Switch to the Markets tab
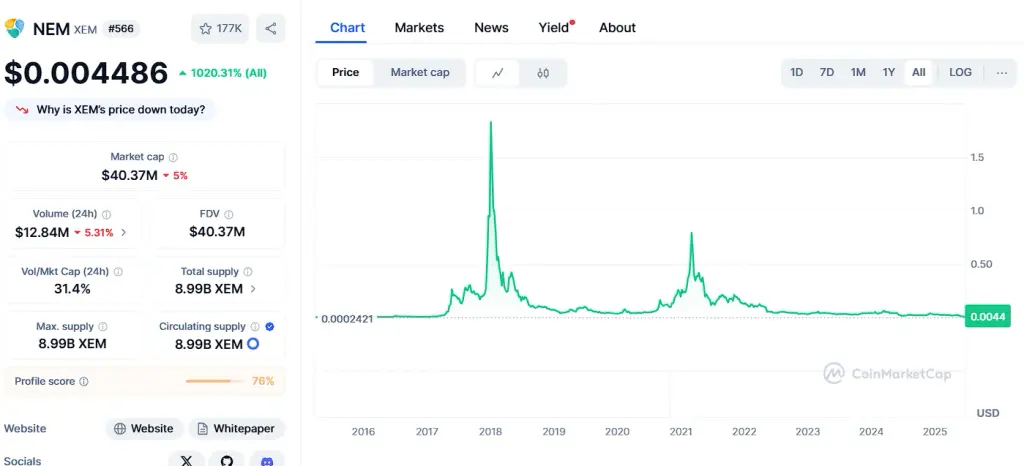 (419, 27)
